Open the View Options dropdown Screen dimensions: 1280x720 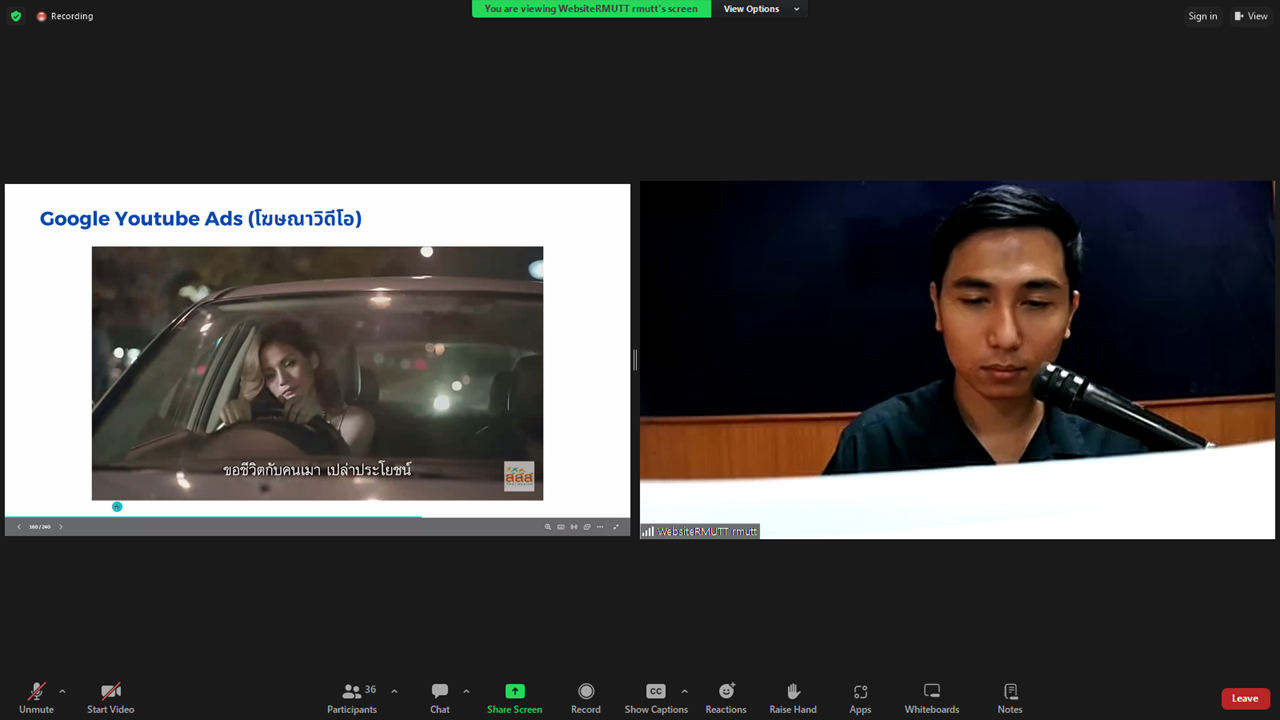(761, 9)
